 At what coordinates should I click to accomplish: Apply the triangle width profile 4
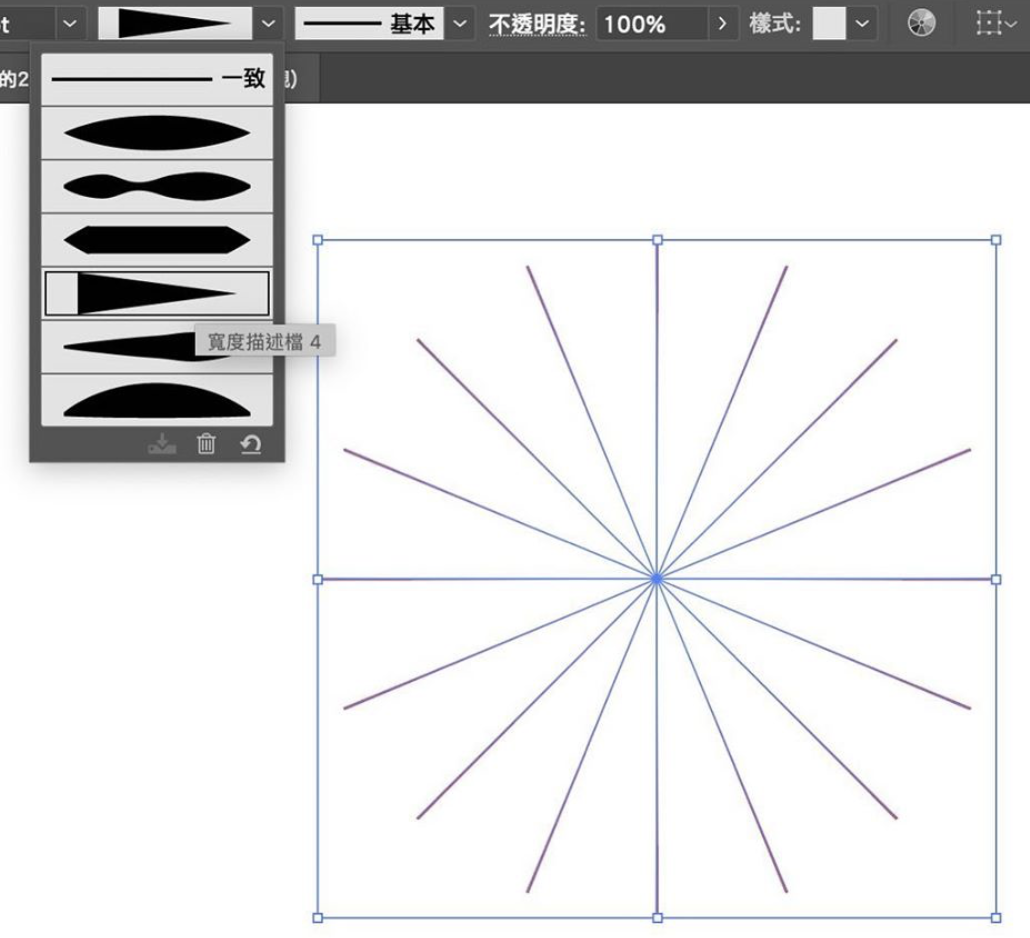tap(157, 294)
